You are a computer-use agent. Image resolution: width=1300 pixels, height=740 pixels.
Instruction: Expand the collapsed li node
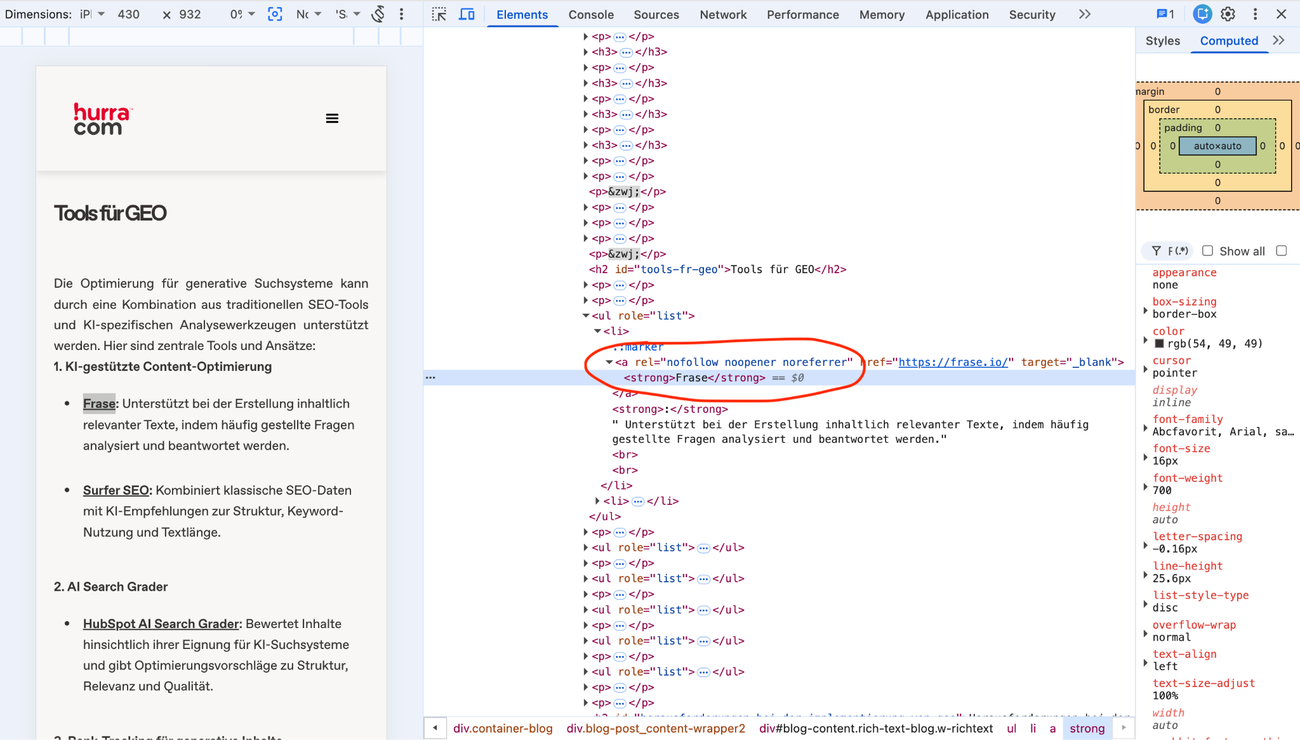coord(598,501)
